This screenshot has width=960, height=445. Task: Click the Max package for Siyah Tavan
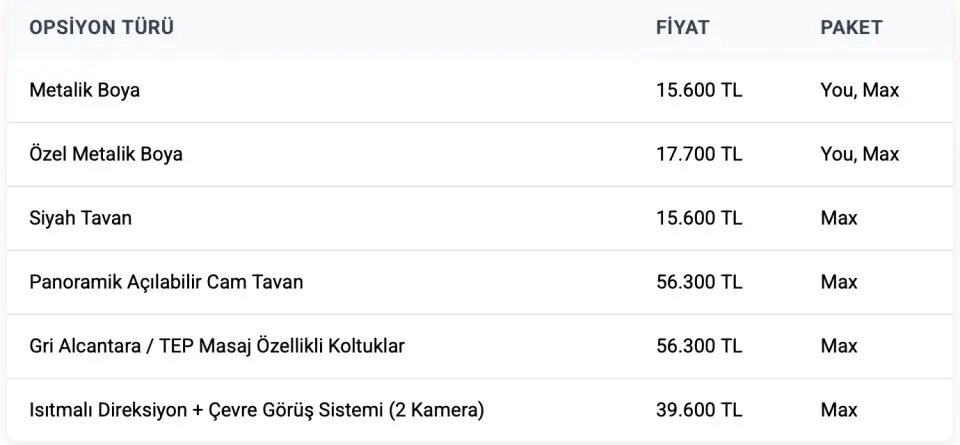tap(839, 219)
